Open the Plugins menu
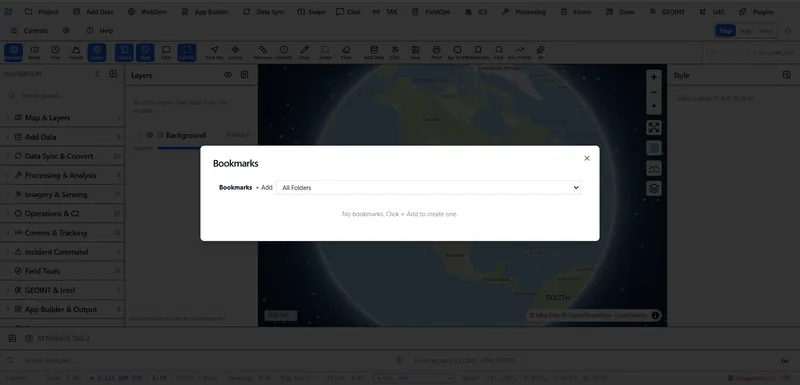Viewport: 800px width, 385px height. 757,12
